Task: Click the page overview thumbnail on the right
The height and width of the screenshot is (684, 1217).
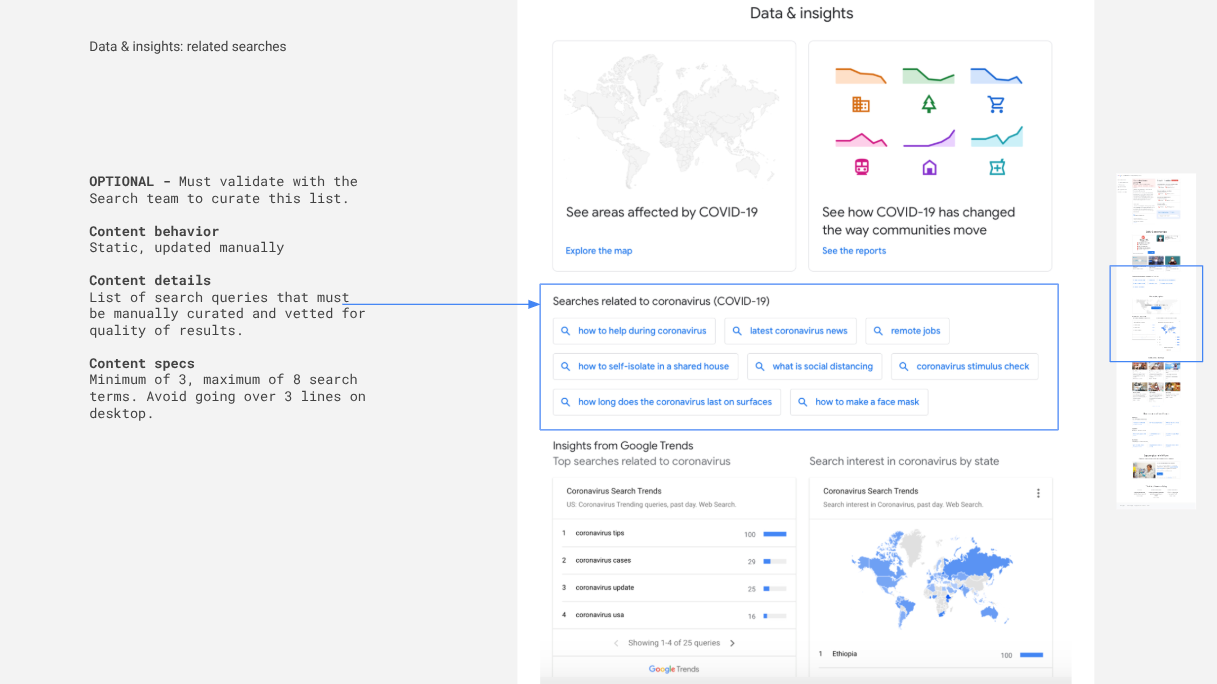Action: pyautogui.click(x=1156, y=341)
